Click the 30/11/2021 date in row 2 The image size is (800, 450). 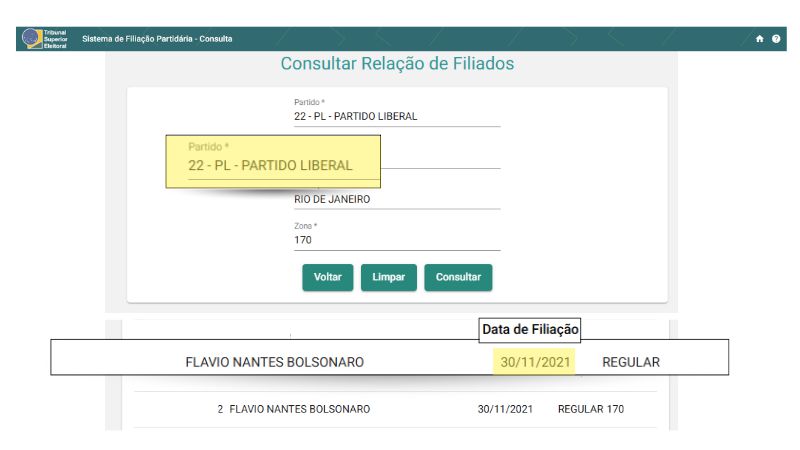[505, 409]
